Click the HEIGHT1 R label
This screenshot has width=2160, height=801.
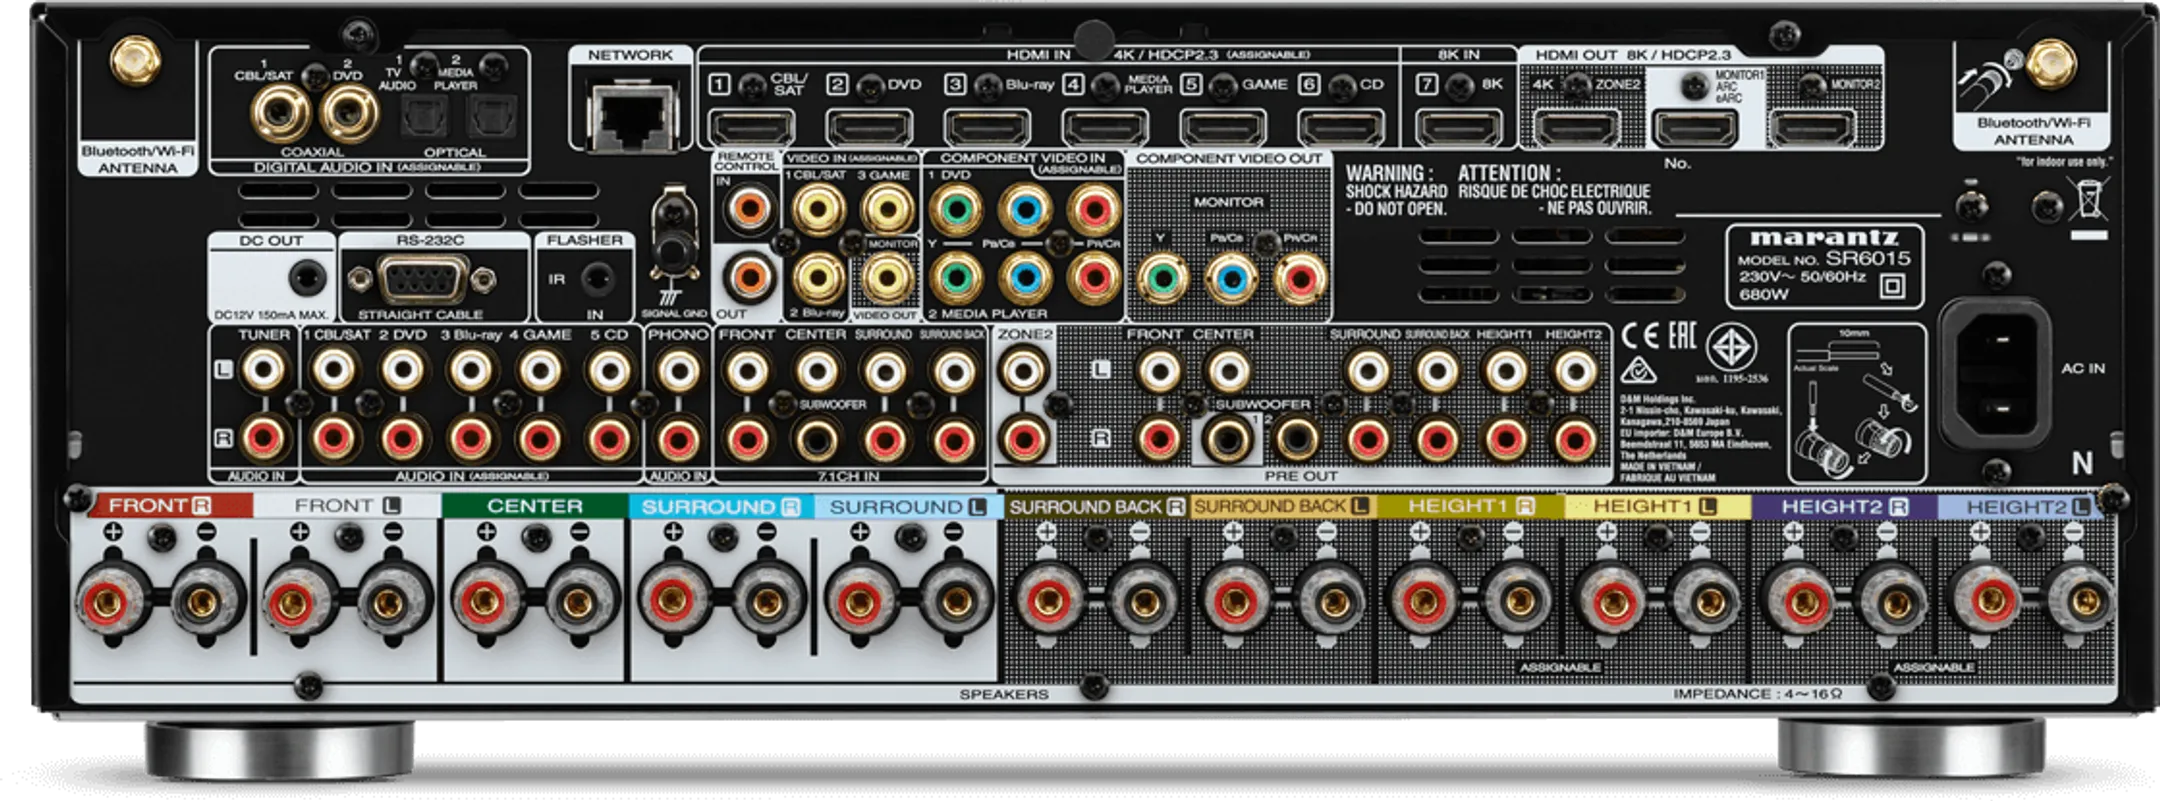click(x=1470, y=506)
